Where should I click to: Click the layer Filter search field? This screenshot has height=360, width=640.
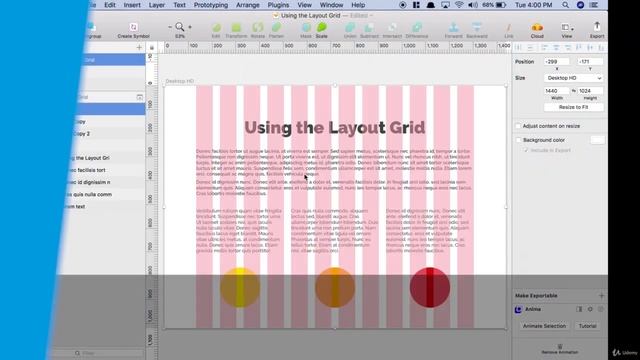98,353
